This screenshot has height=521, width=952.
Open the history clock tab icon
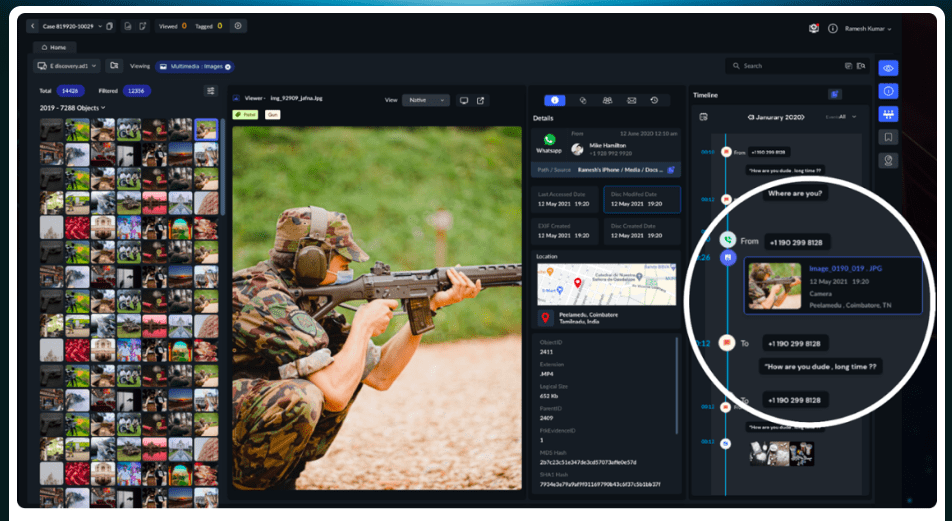click(655, 100)
